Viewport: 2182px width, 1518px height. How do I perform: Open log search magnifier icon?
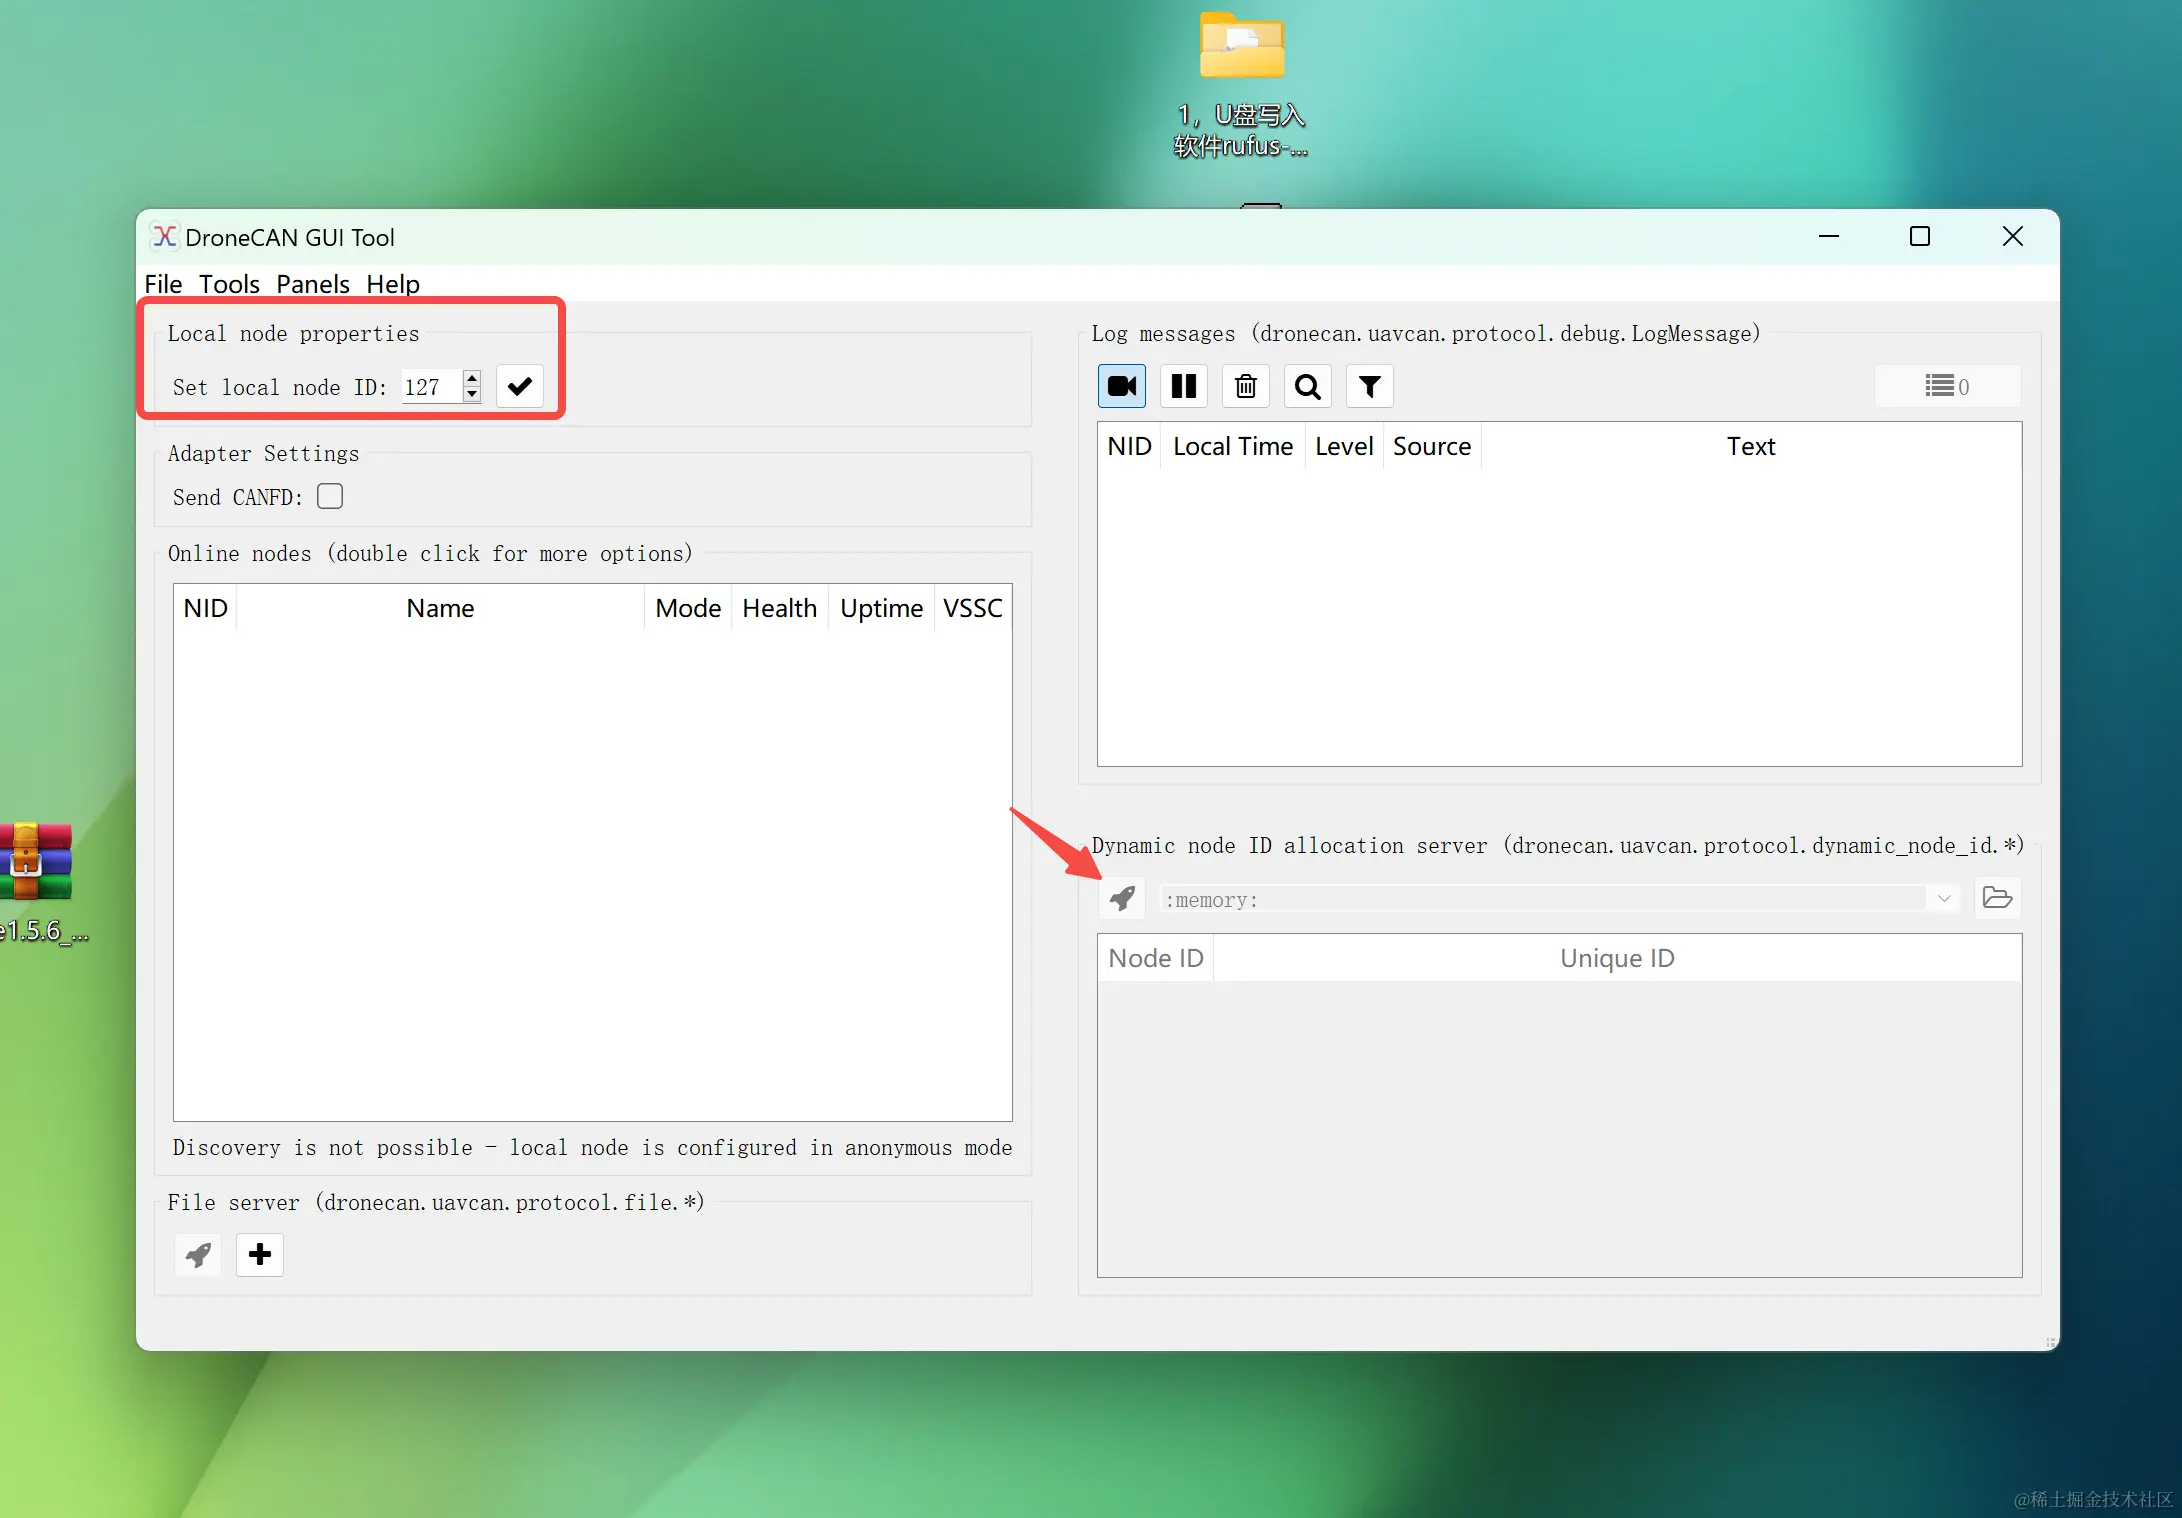1308,386
